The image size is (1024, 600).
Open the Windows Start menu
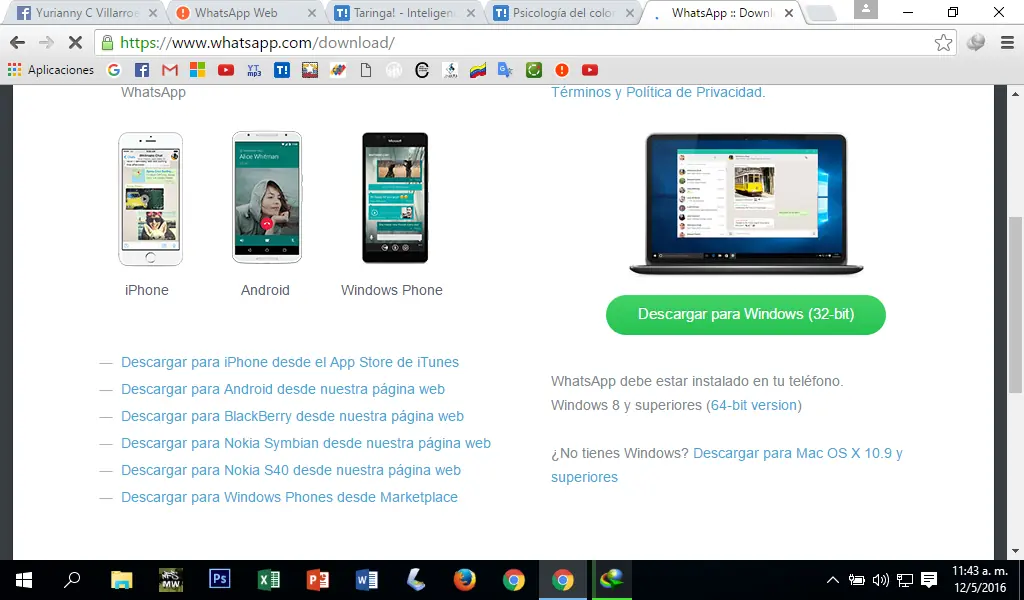click(24, 580)
